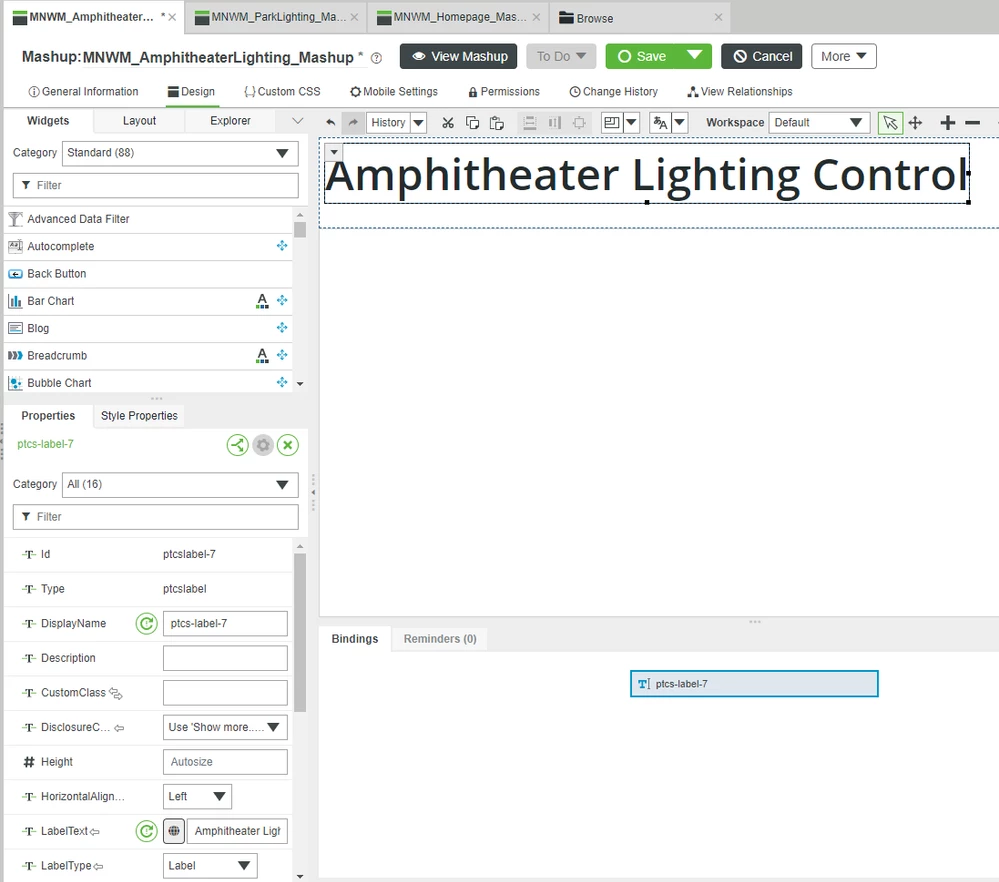
Task: Cut selected widget with scissors icon
Action: click(x=448, y=122)
